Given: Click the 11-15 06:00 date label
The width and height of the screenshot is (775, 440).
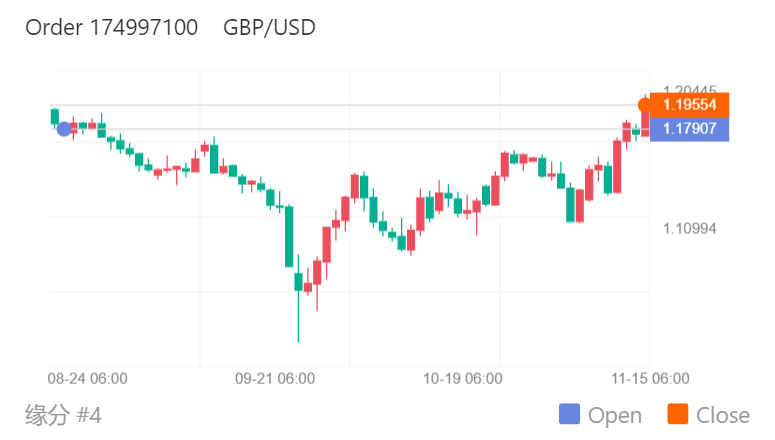Looking at the screenshot, I should point(650,379).
